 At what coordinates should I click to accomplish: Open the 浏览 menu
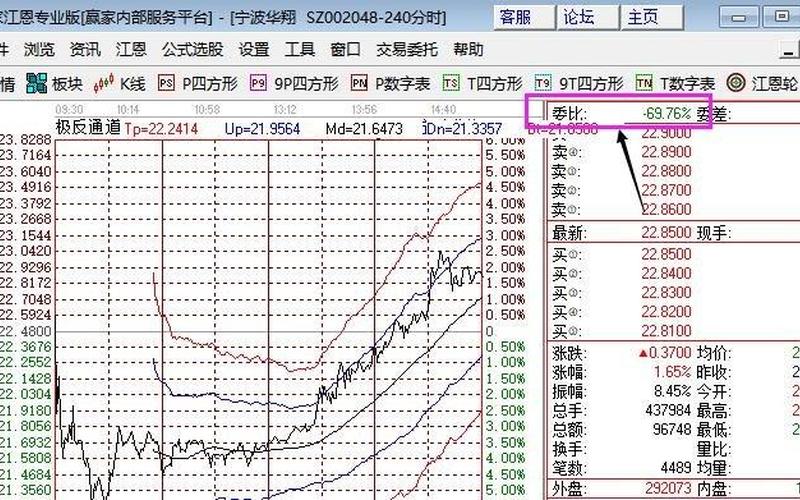[x=39, y=49]
